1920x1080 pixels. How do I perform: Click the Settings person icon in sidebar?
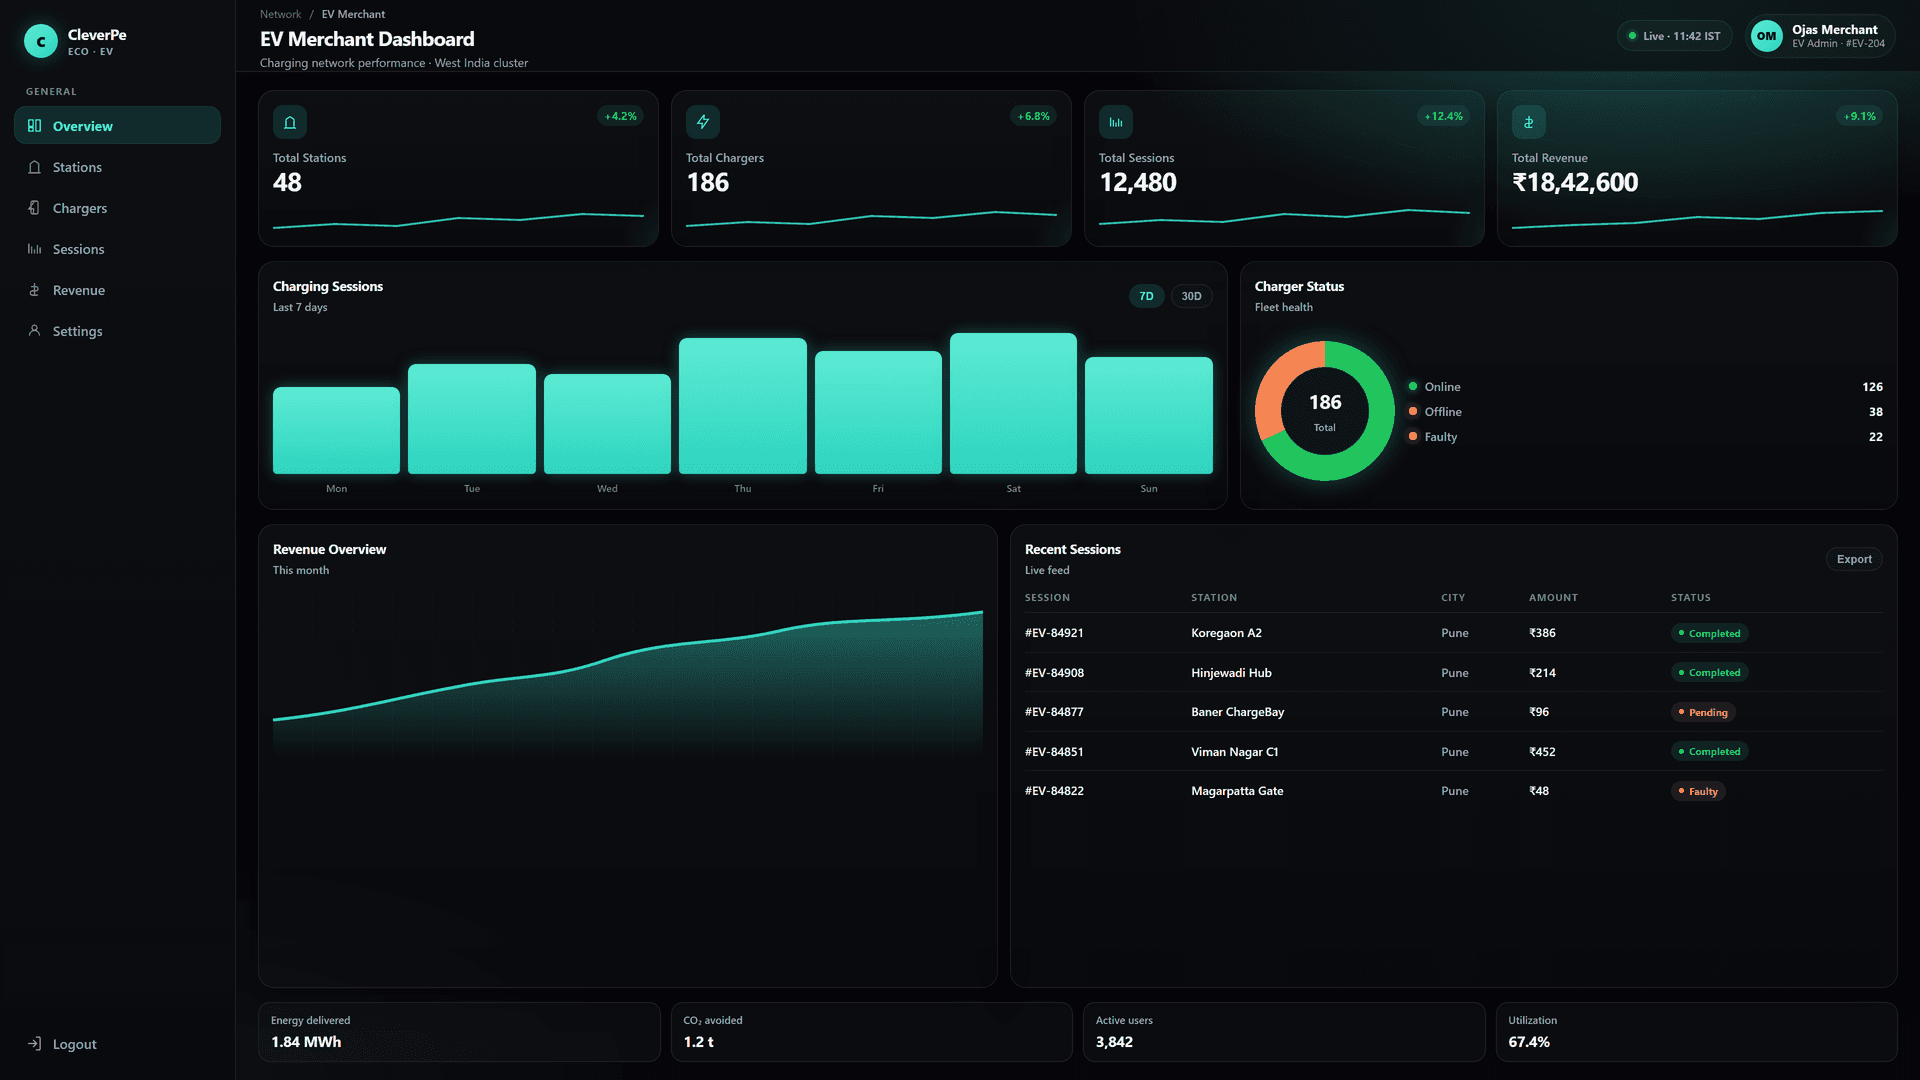click(x=34, y=330)
